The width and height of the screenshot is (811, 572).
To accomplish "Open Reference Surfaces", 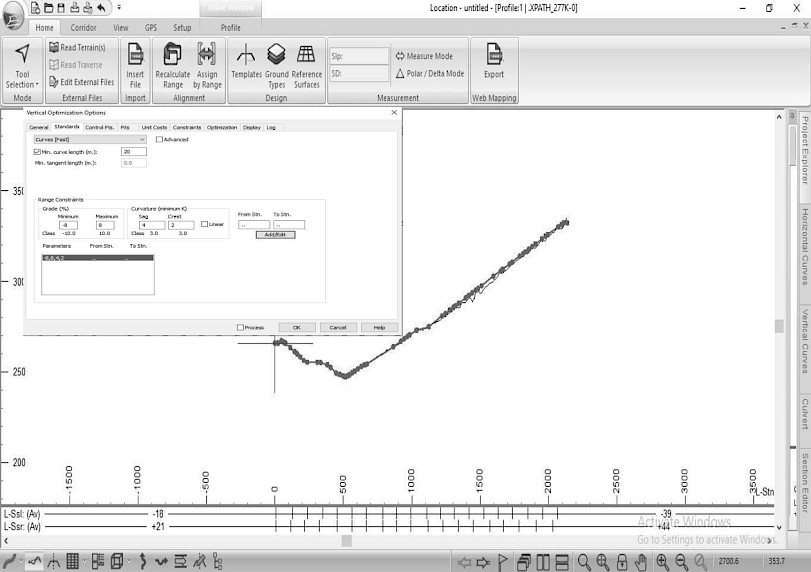I will click(x=307, y=64).
